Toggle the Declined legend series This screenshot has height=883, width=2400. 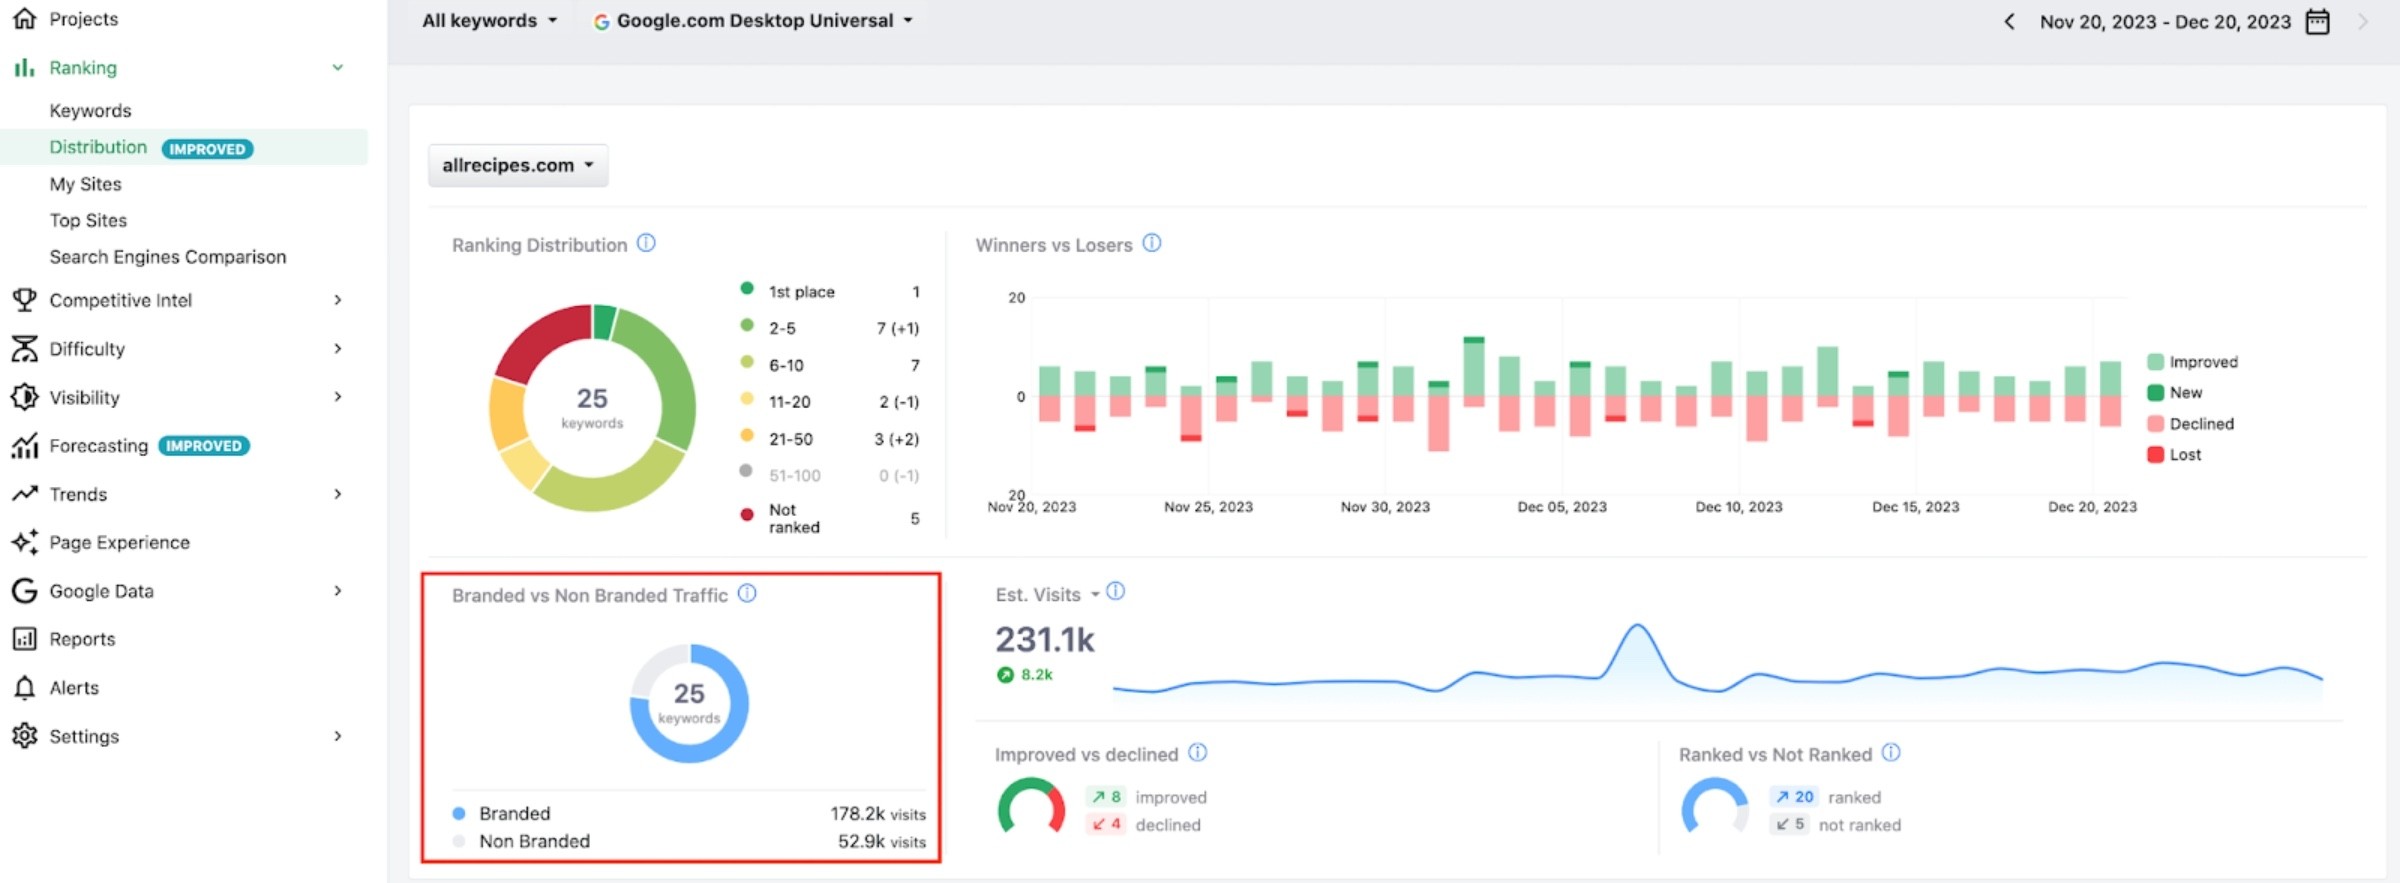(x=2191, y=423)
